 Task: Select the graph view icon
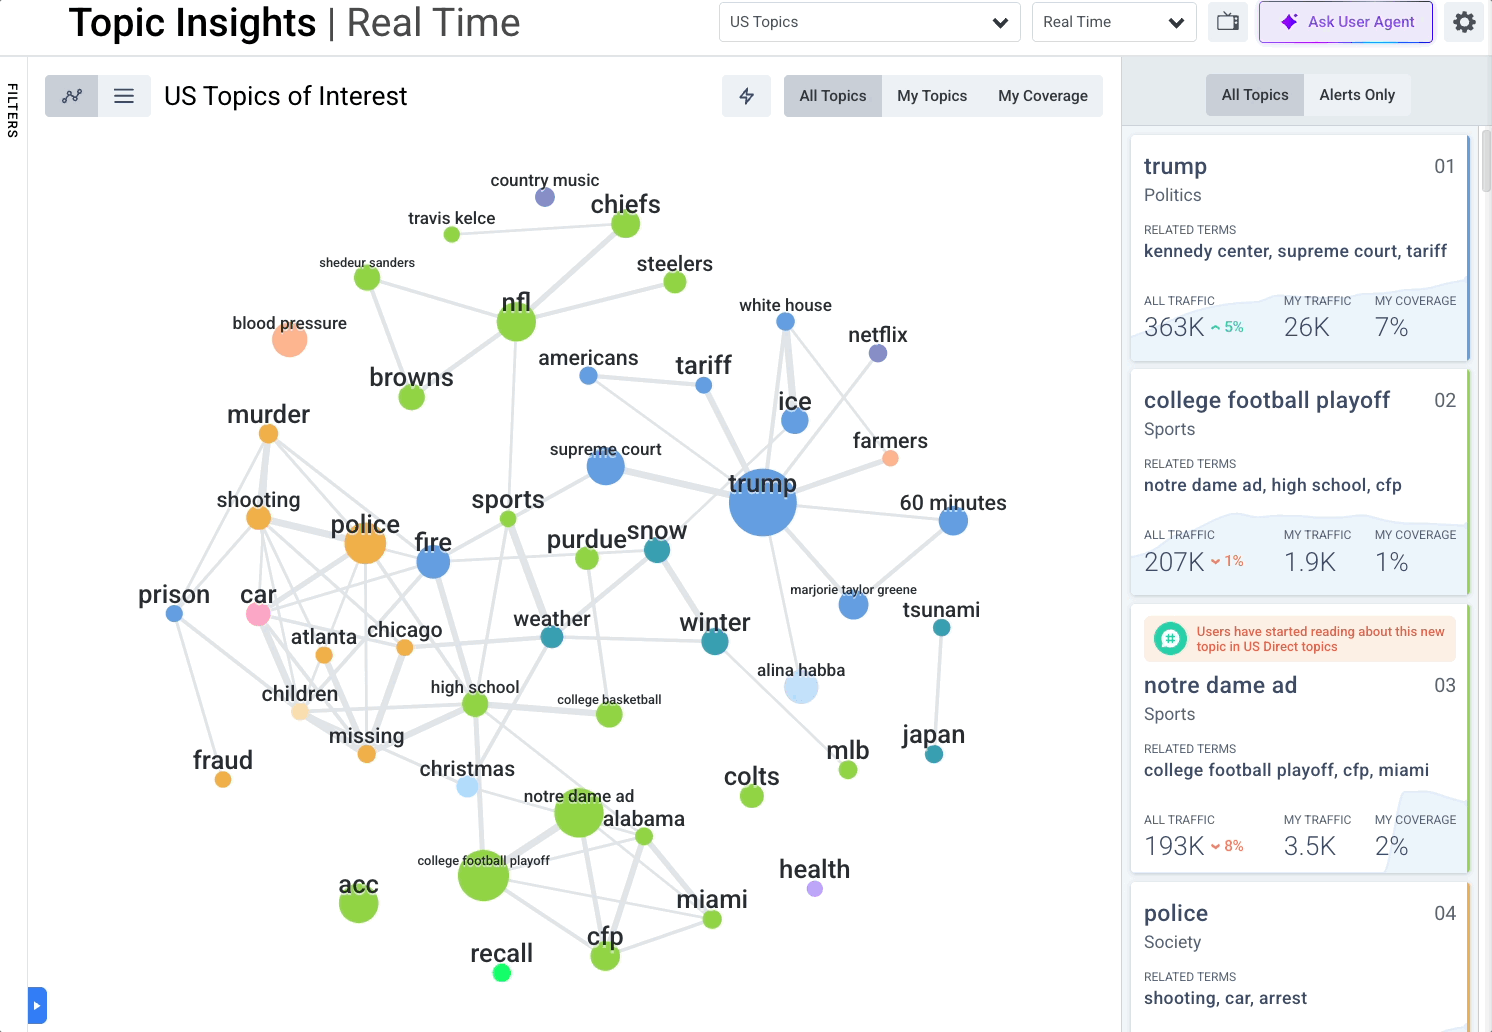[x=70, y=95]
